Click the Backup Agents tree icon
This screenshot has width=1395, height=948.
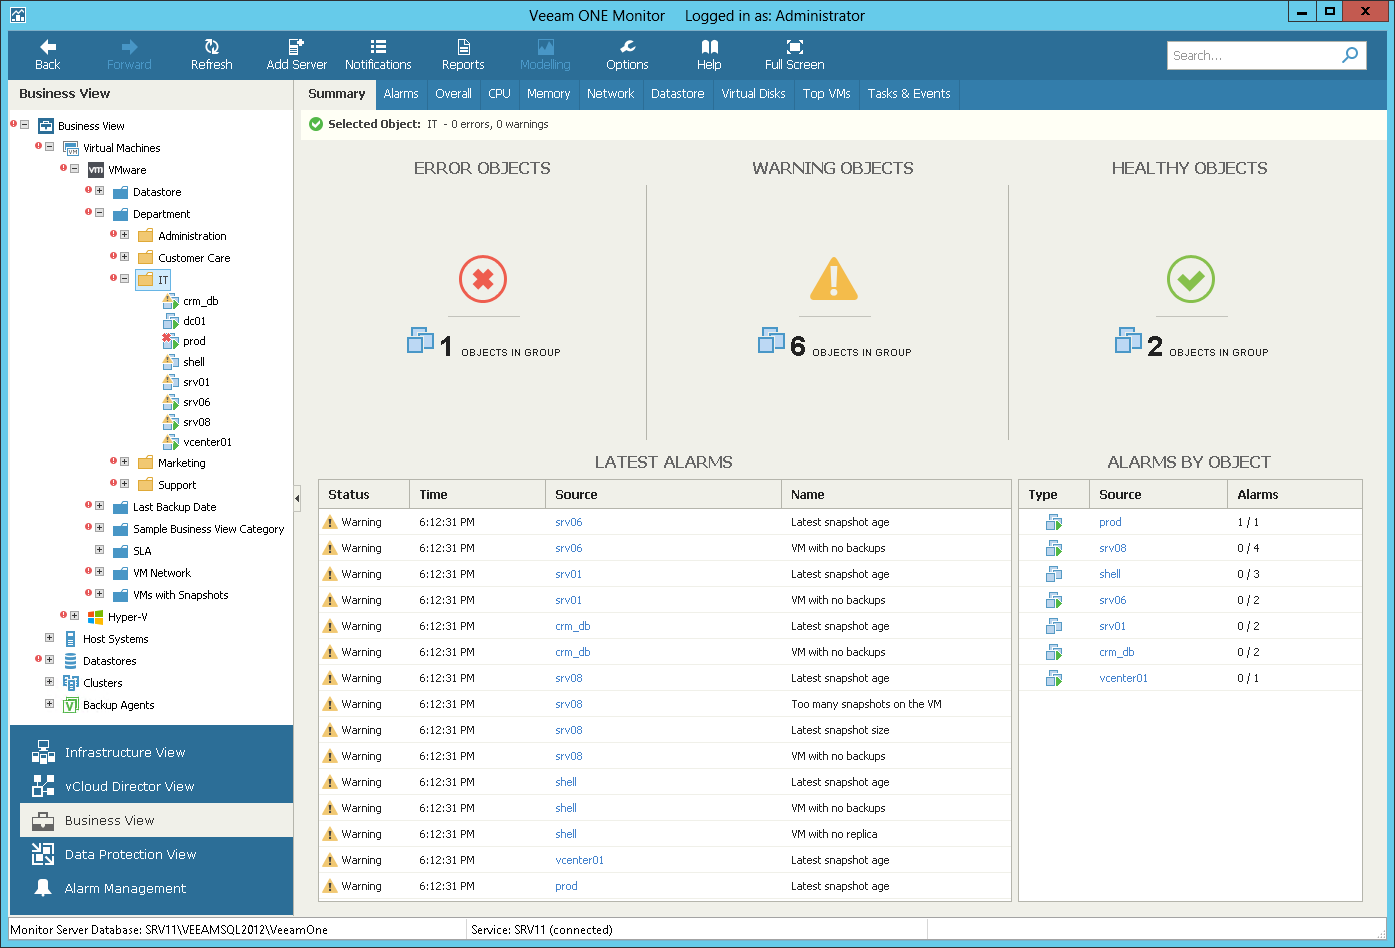click(x=71, y=705)
